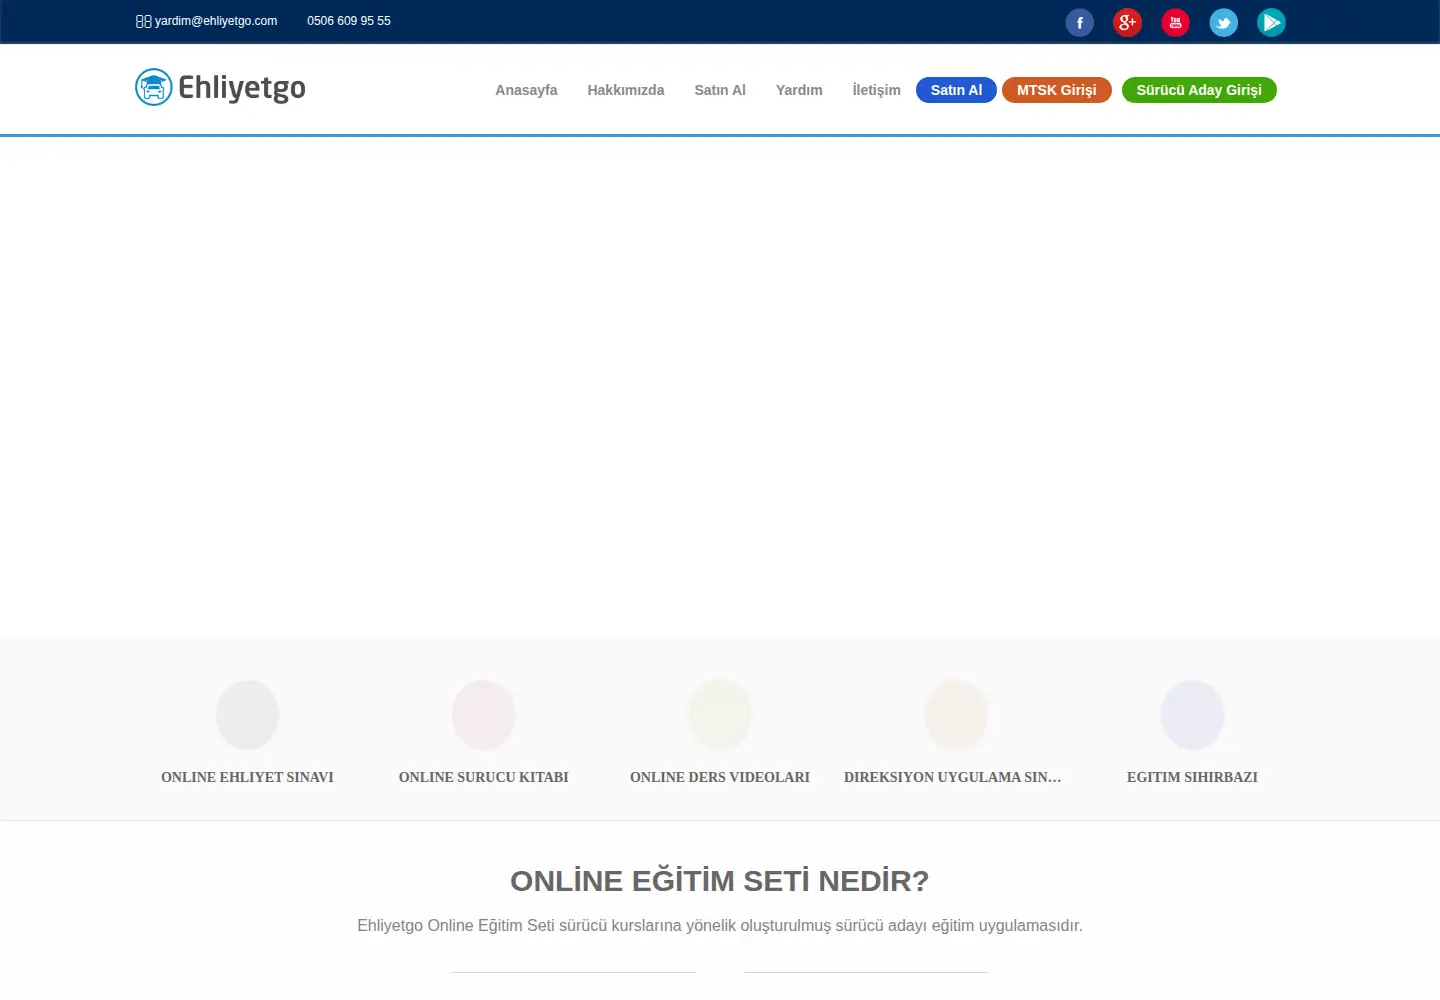This screenshot has height=1000, width=1440.
Task: Open ONLINE SURUCU KITABI label link
Action: pos(483,777)
